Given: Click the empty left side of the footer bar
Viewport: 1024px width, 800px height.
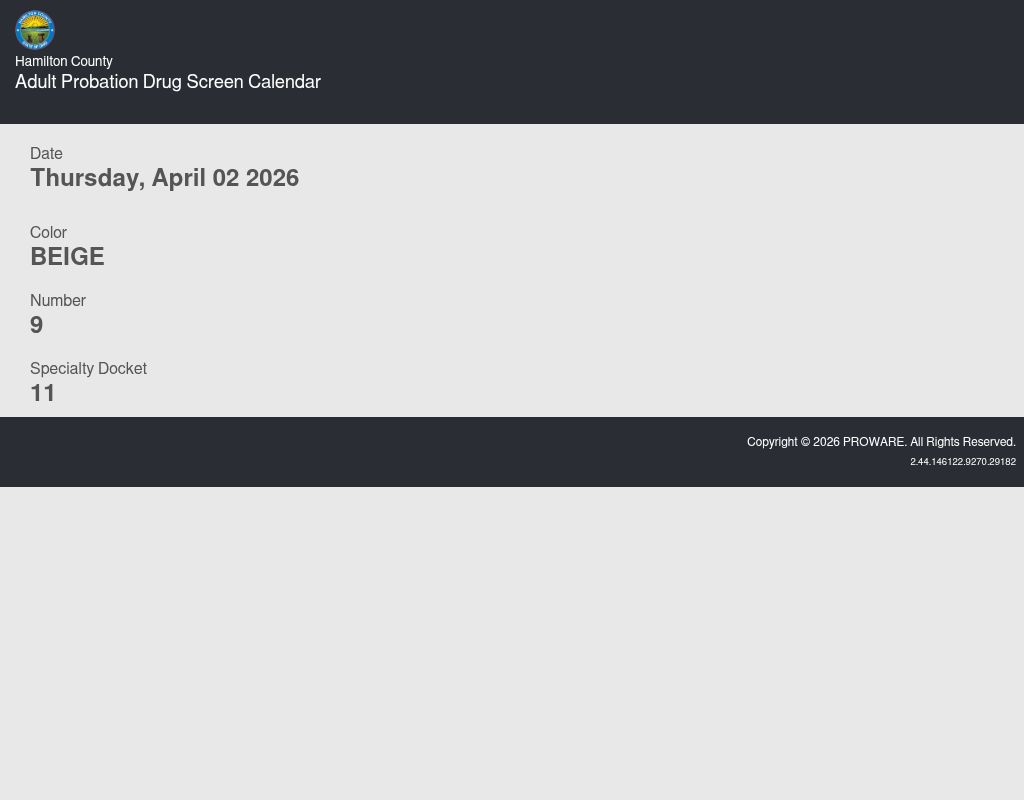Looking at the screenshot, I should coord(300,452).
